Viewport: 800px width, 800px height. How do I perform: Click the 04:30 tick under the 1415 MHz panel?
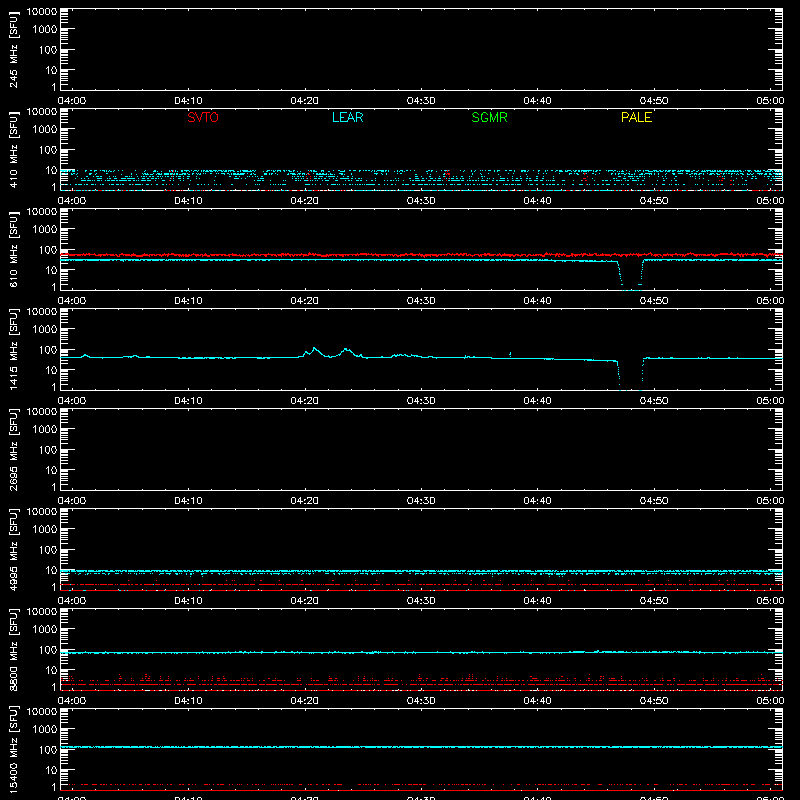(x=421, y=401)
